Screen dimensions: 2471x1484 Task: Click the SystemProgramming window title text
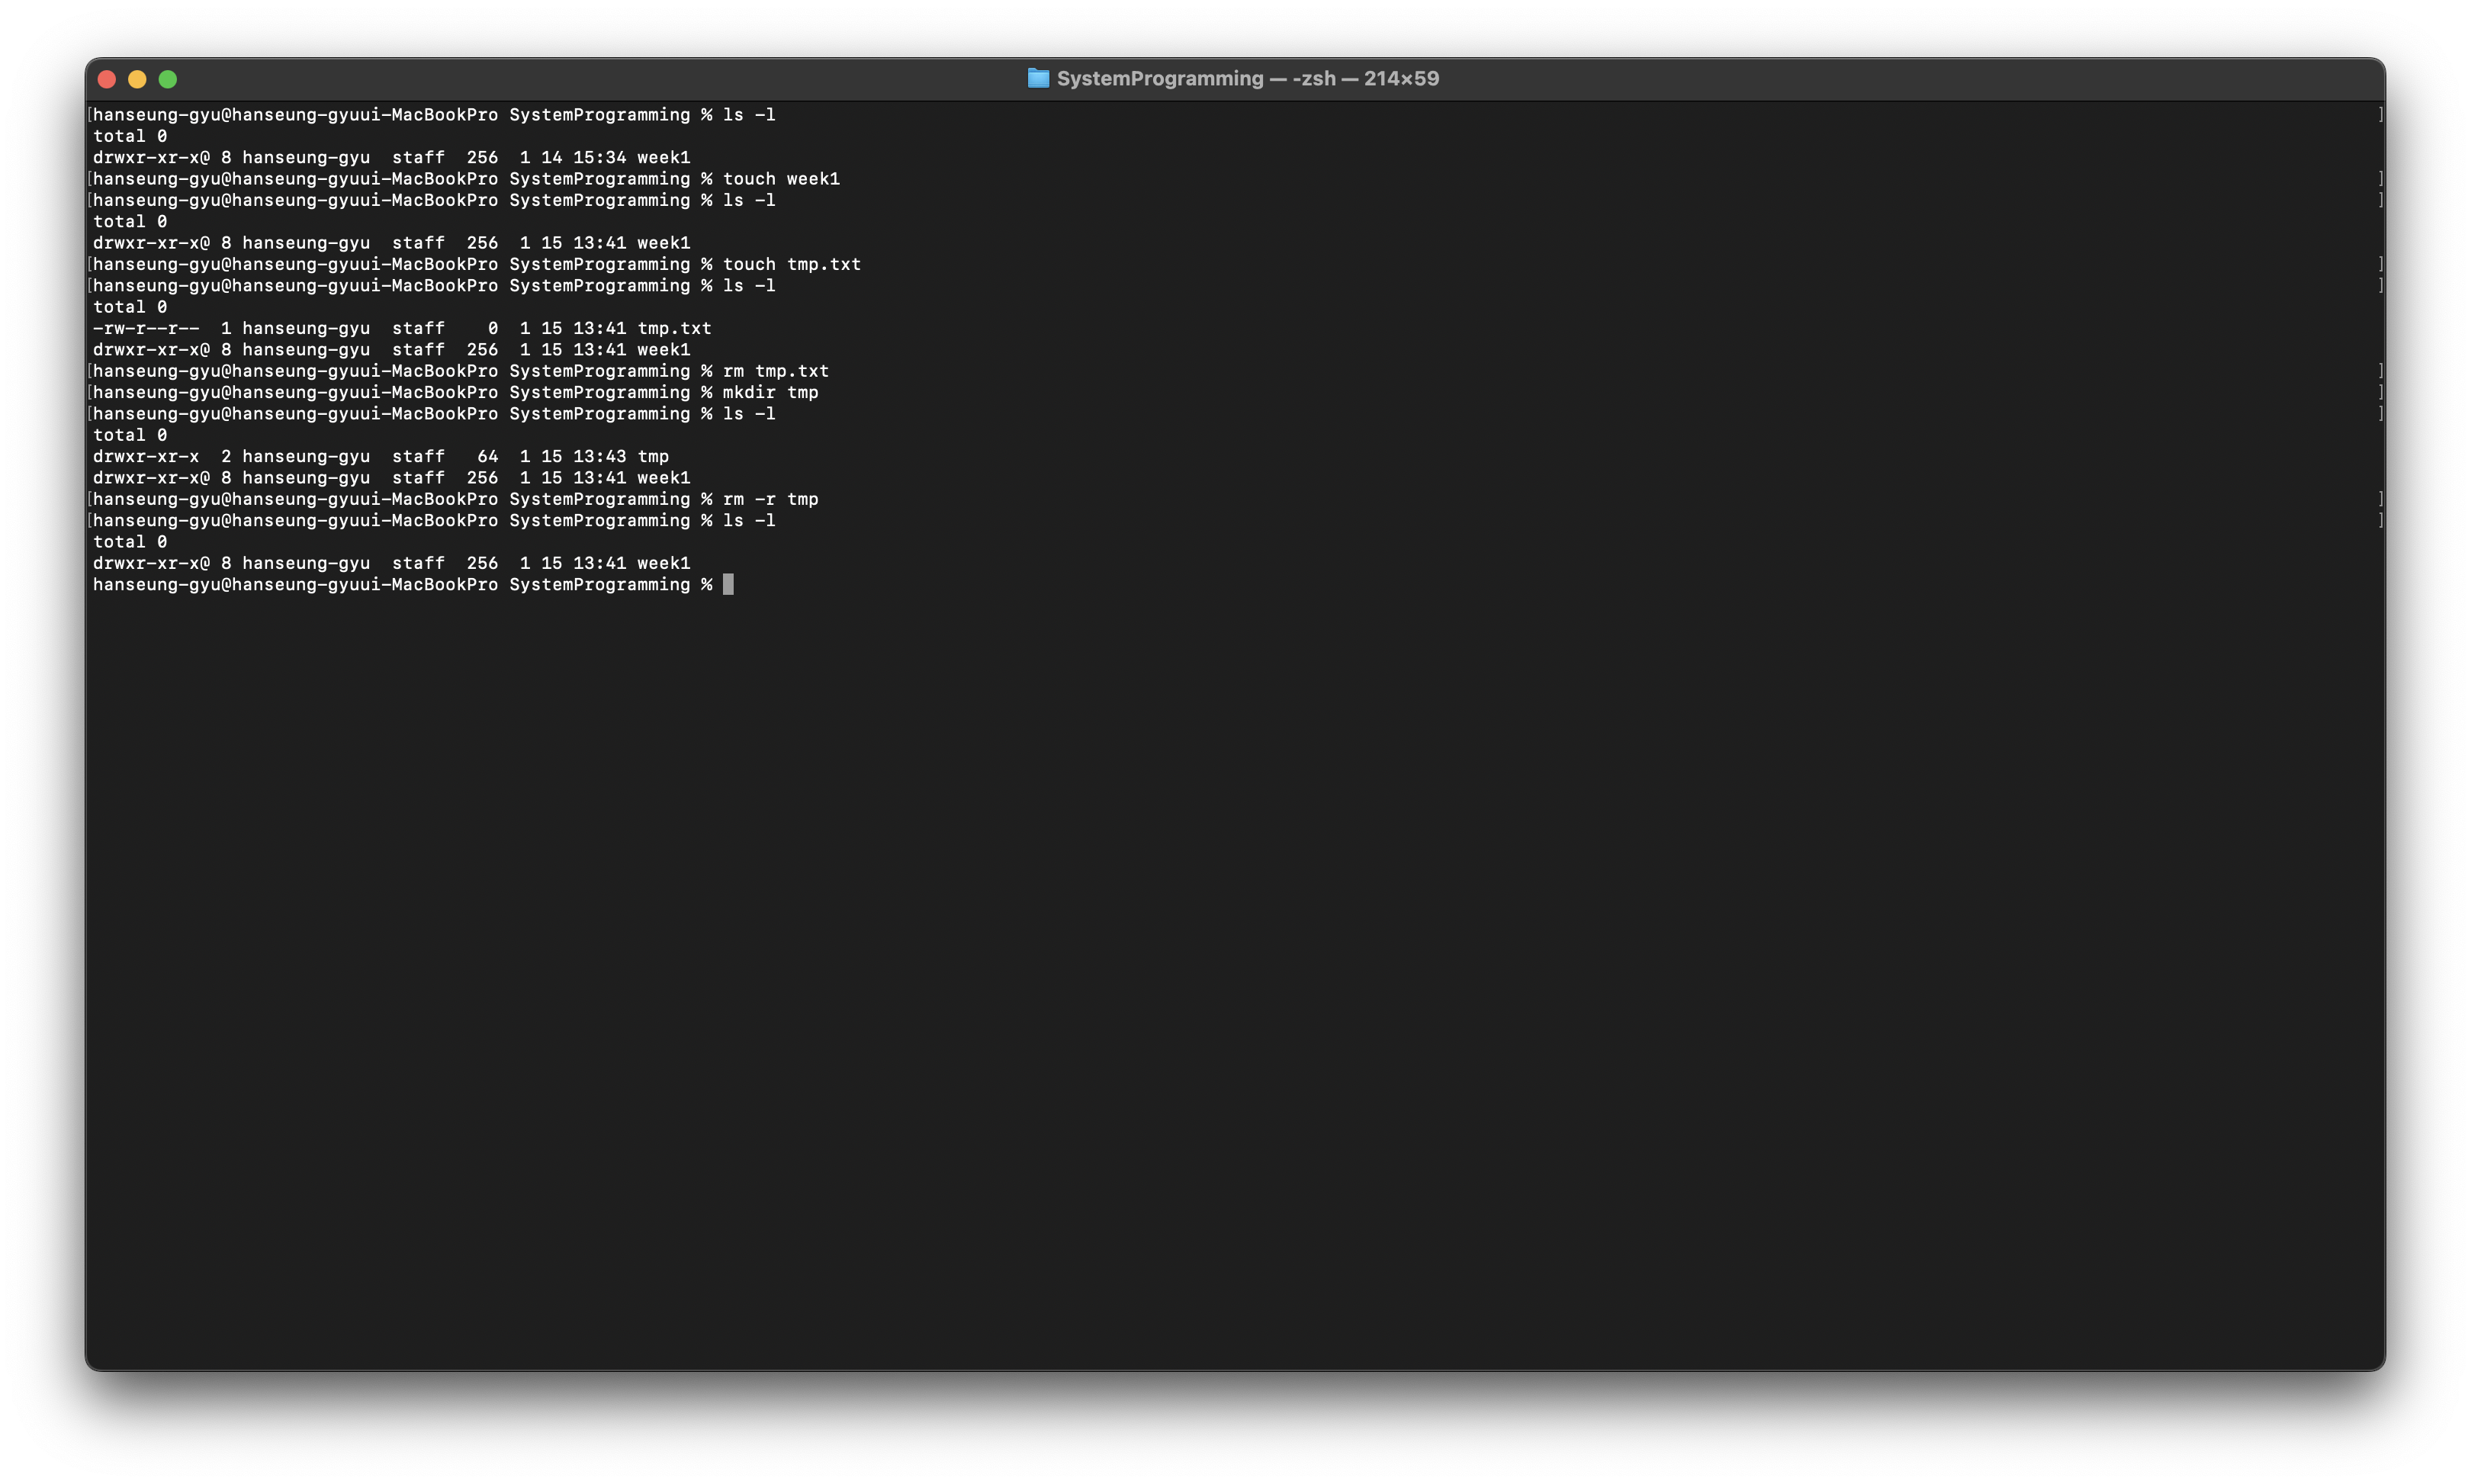click(x=1160, y=79)
